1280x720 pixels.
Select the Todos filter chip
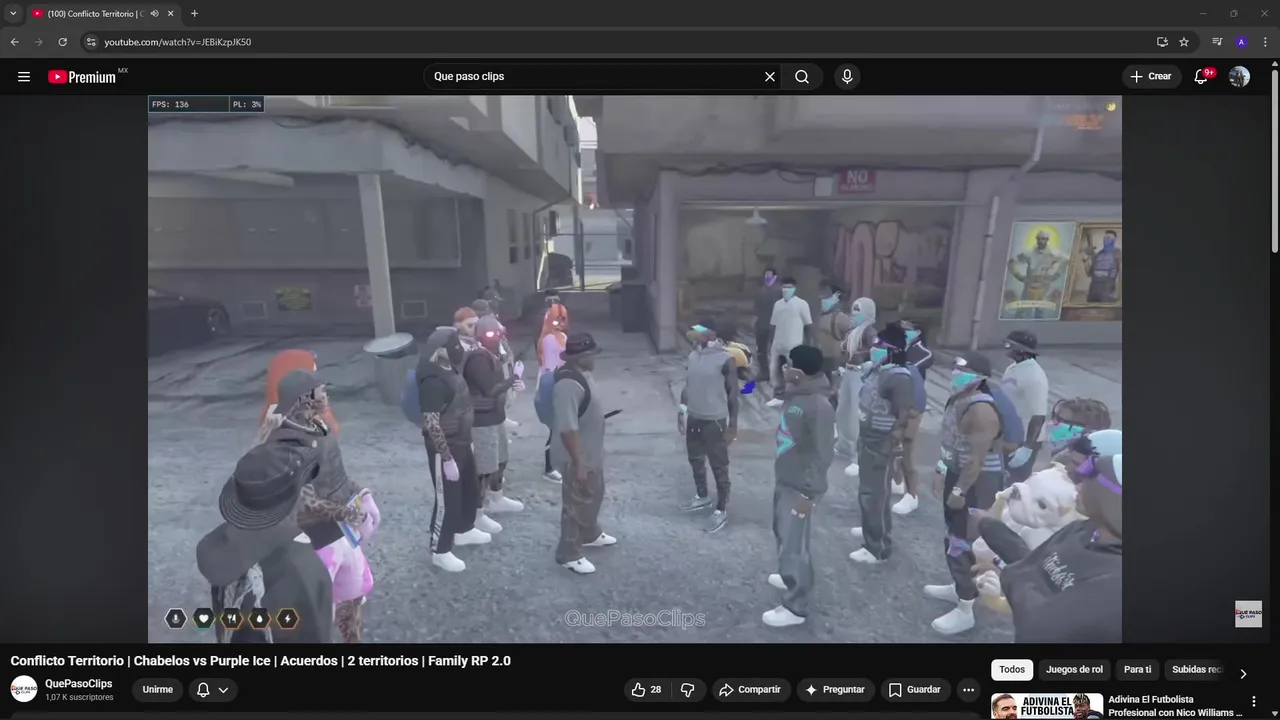click(x=1012, y=670)
